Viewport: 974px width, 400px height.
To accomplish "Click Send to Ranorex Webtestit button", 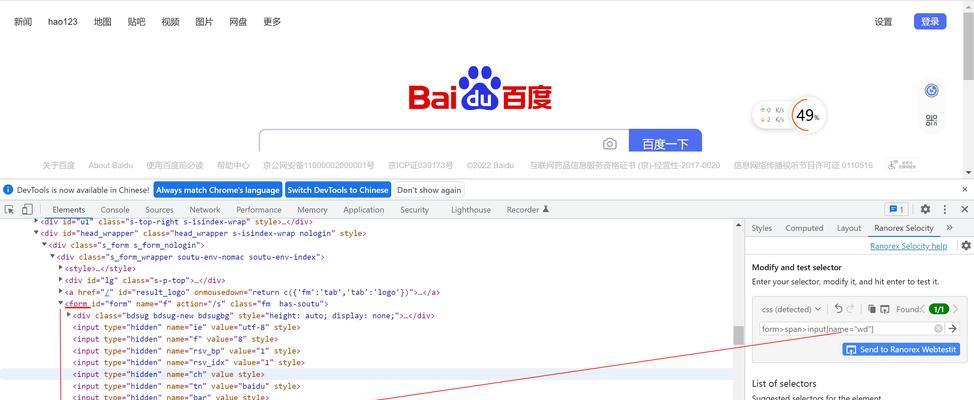I will click(901, 350).
